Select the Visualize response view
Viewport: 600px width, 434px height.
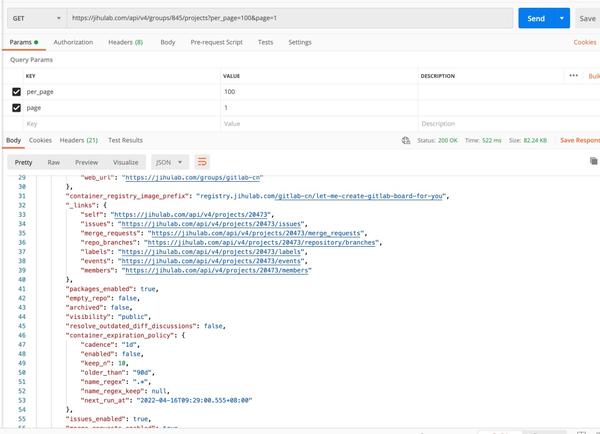click(x=126, y=162)
